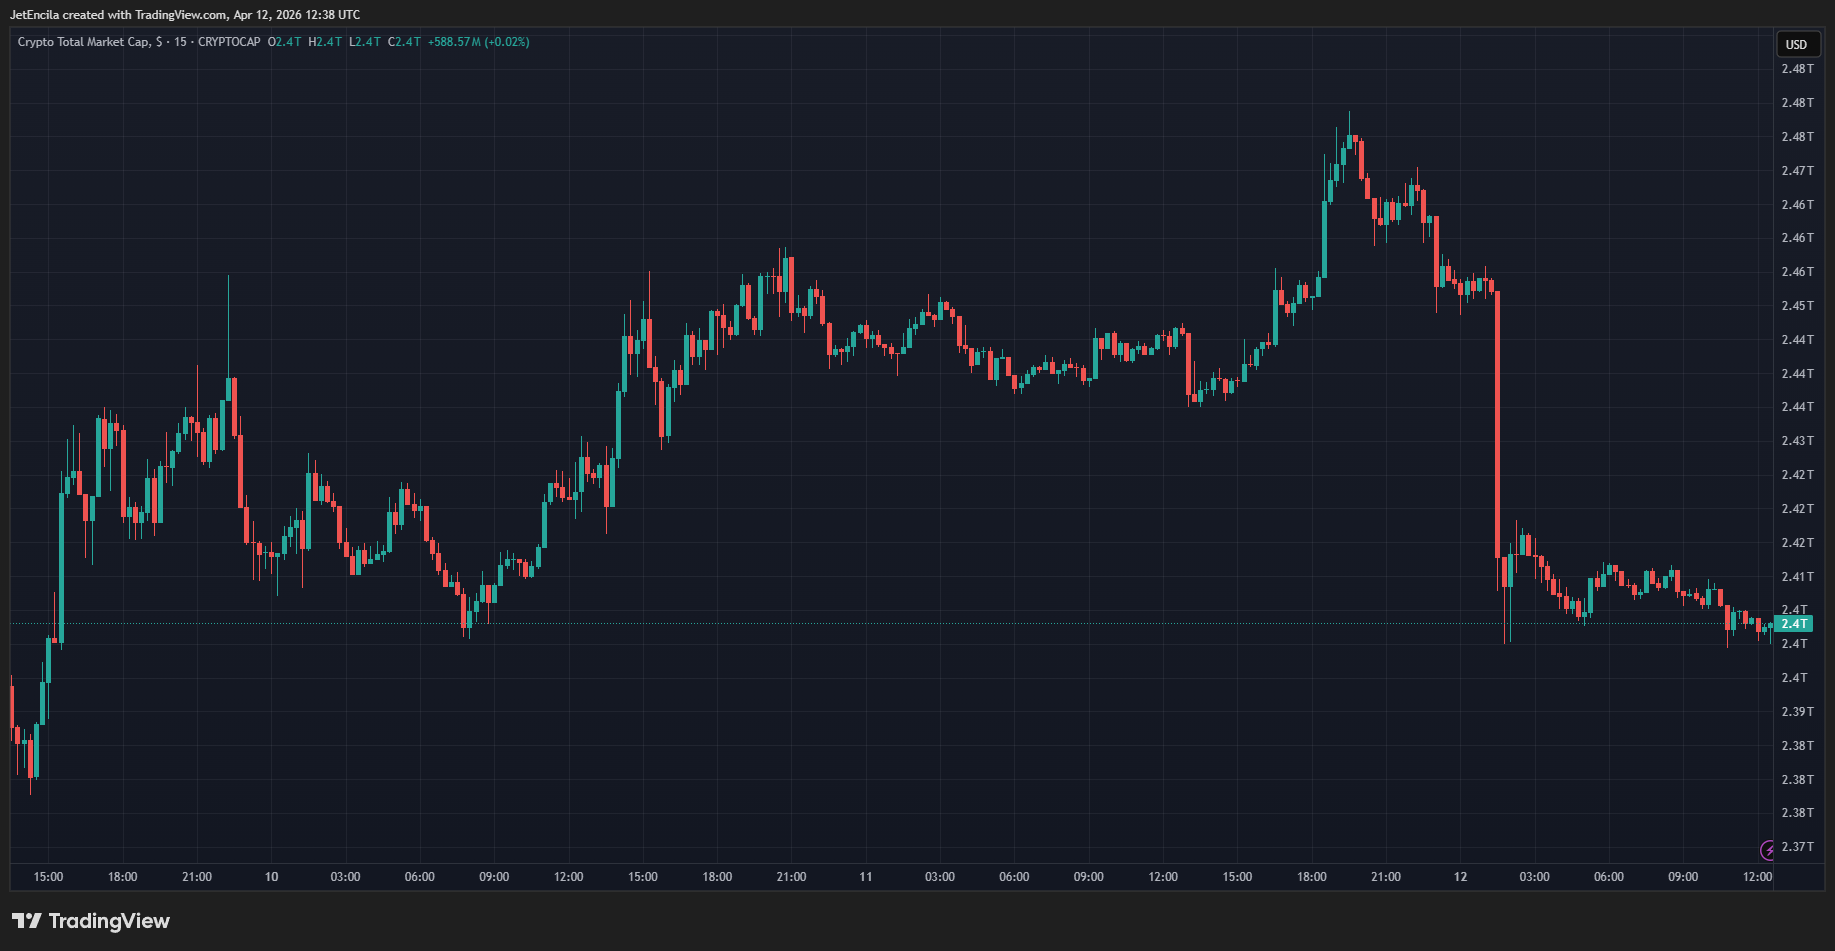Open the USD currency selector
Image resolution: width=1835 pixels, height=951 pixels.
click(x=1797, y=44)
